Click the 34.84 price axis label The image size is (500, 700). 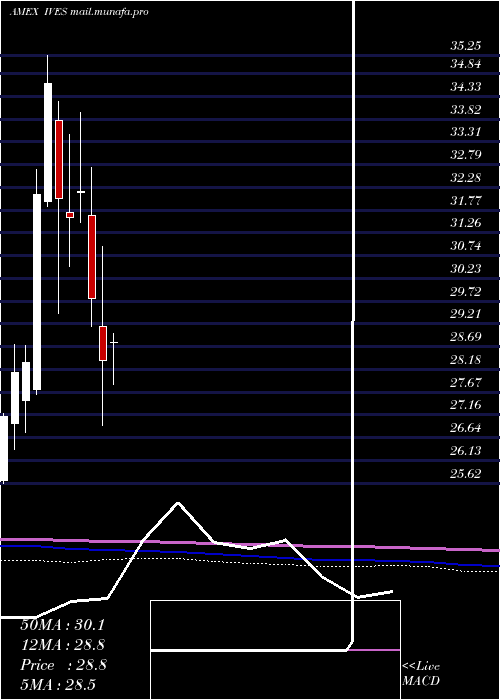466,64
